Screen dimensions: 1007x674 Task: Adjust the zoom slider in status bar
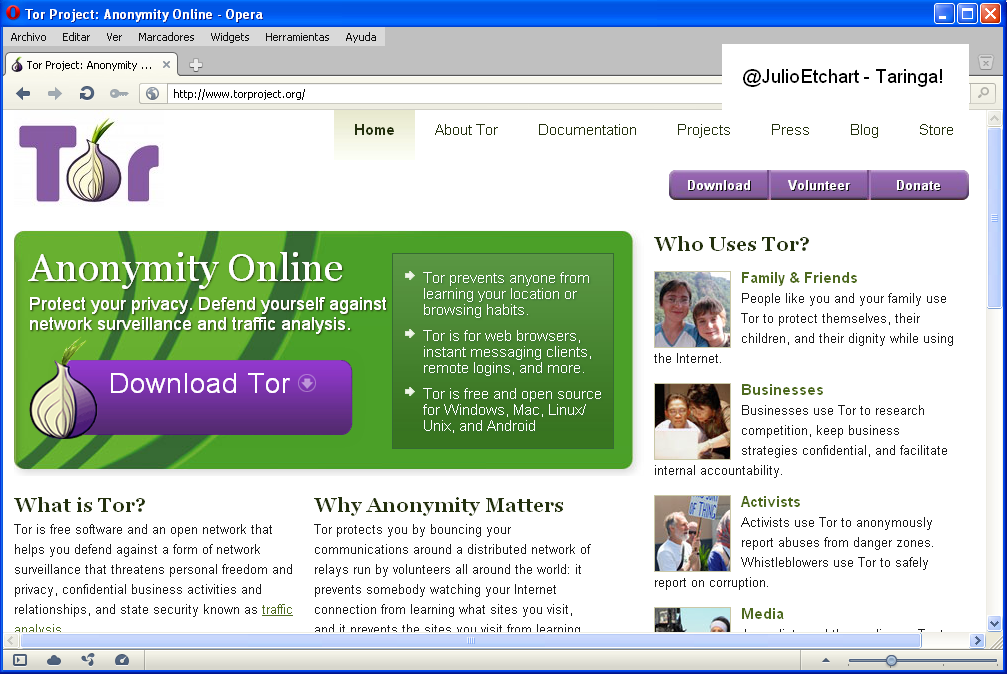[891, 660]
